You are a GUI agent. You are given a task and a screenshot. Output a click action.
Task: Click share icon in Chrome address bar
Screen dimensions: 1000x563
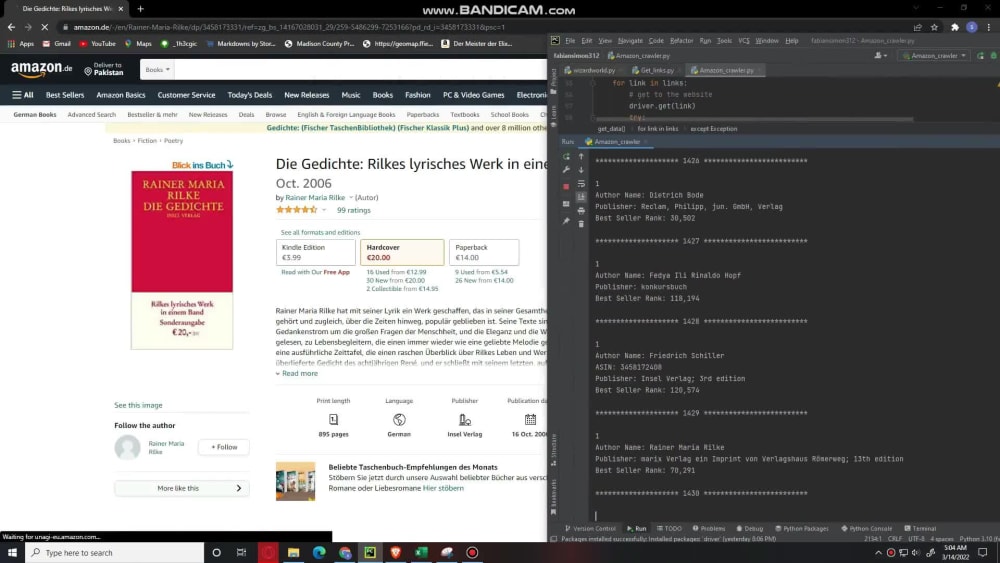coord(917,27)
